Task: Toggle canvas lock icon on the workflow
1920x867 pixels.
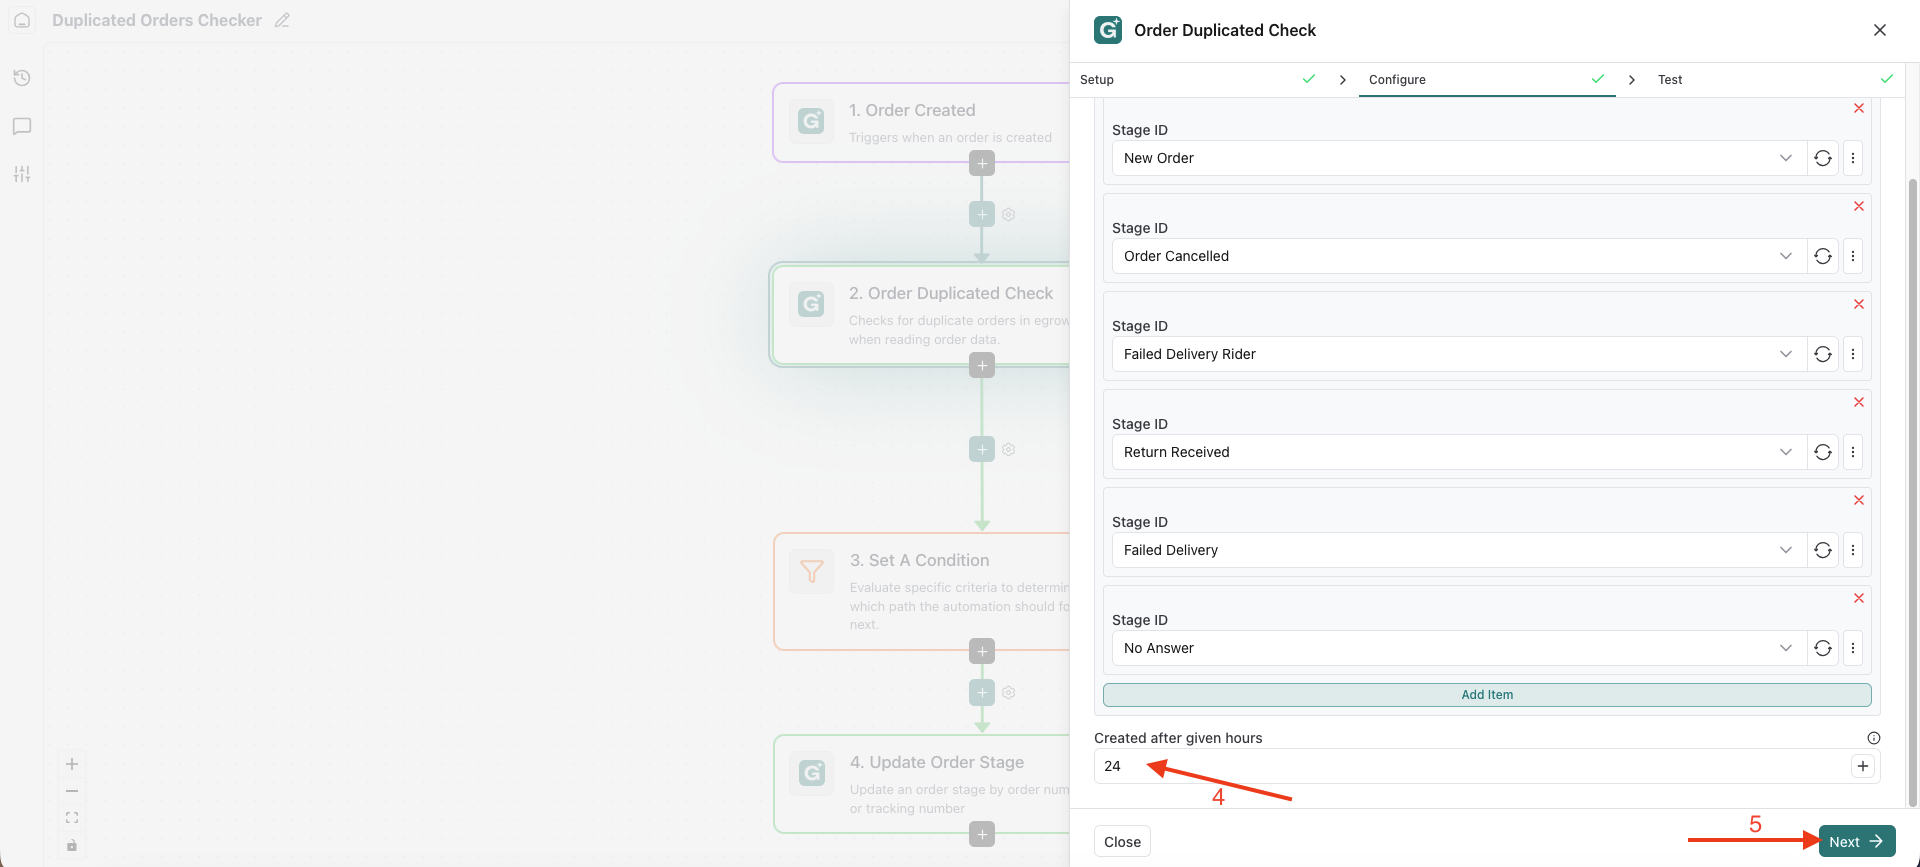Action: point(72,845)
